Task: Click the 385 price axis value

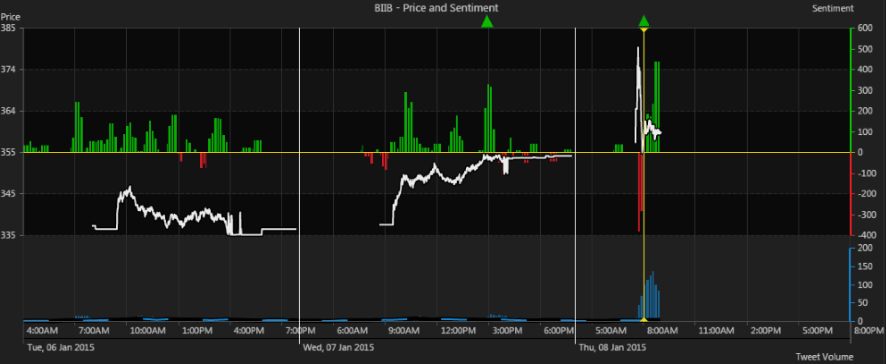Action: pyautogui.click(x=8, y=28)
